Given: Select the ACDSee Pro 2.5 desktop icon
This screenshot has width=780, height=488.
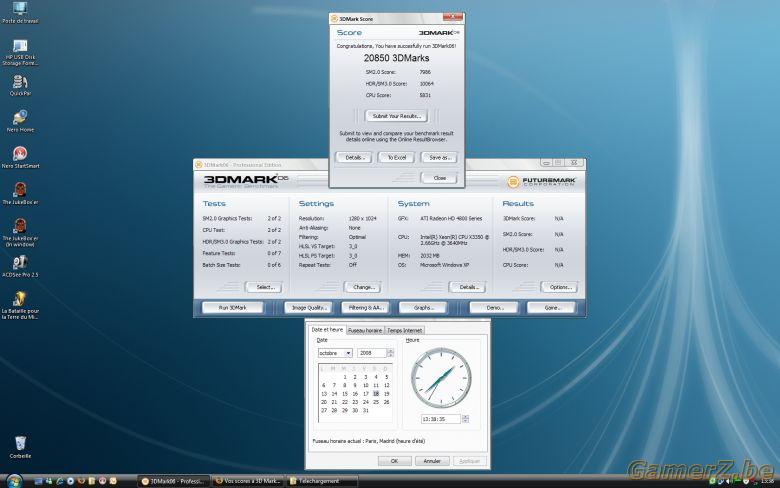Looking at the screenshot, I should point(20,267).
